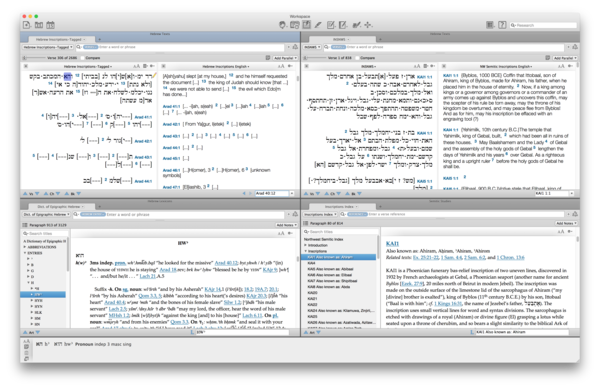
Task: Click the Research search field in toolbar
Action: point(543,25)
